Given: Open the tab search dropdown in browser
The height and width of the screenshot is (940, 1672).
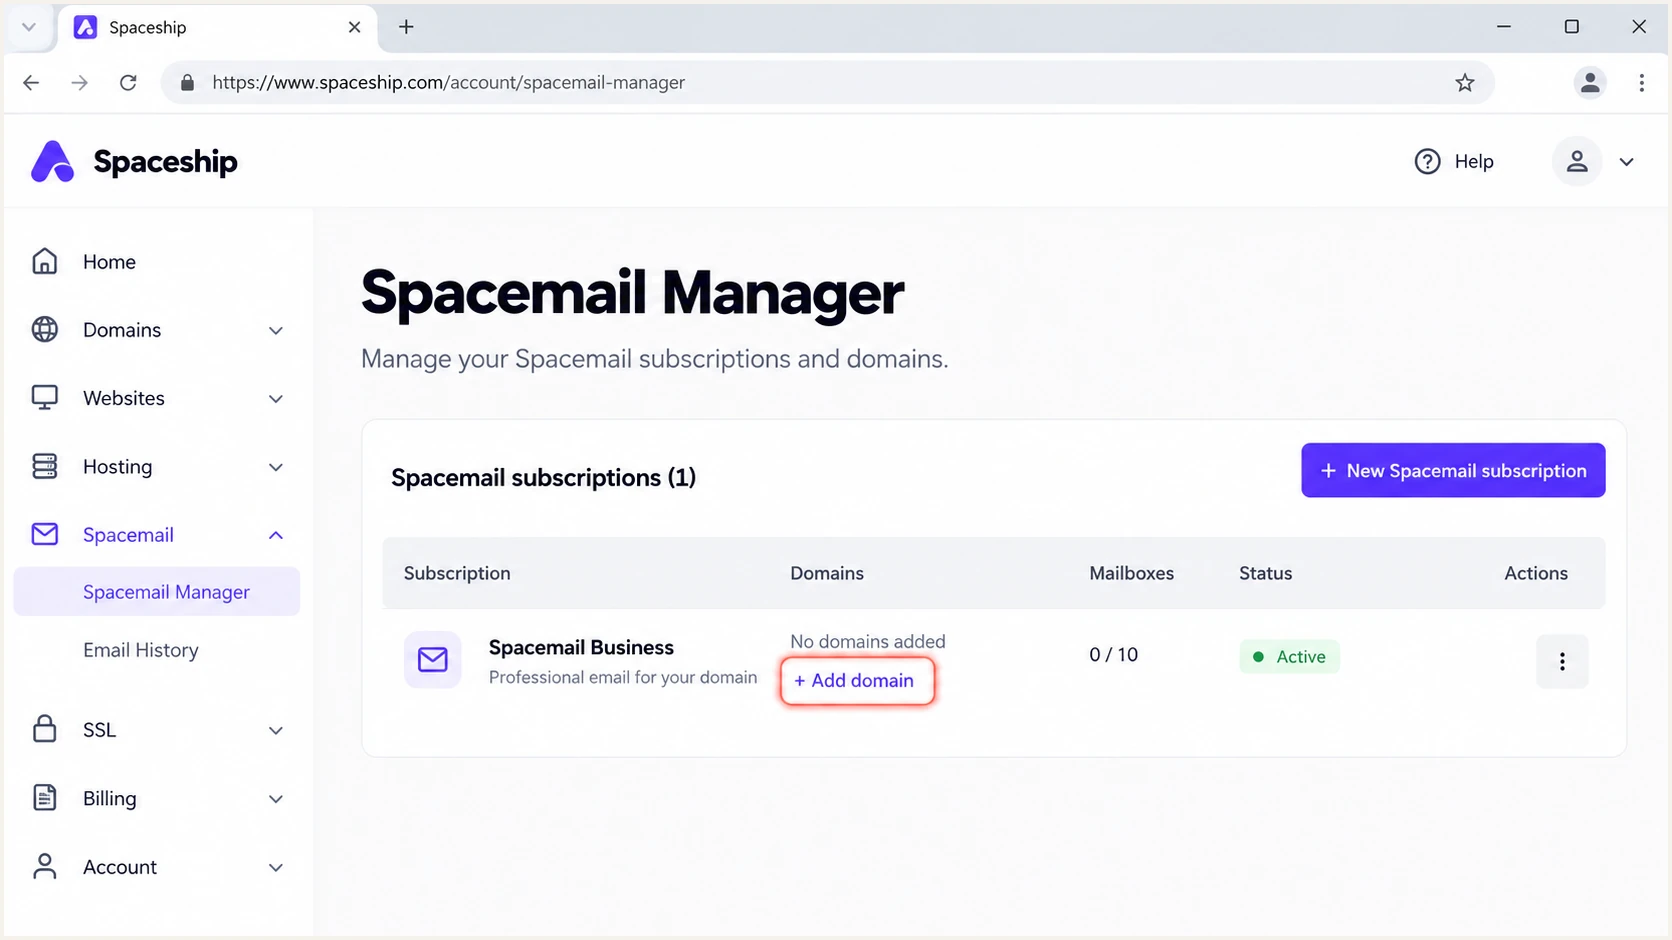Looking at the screenshot, I should coord(29,27).
